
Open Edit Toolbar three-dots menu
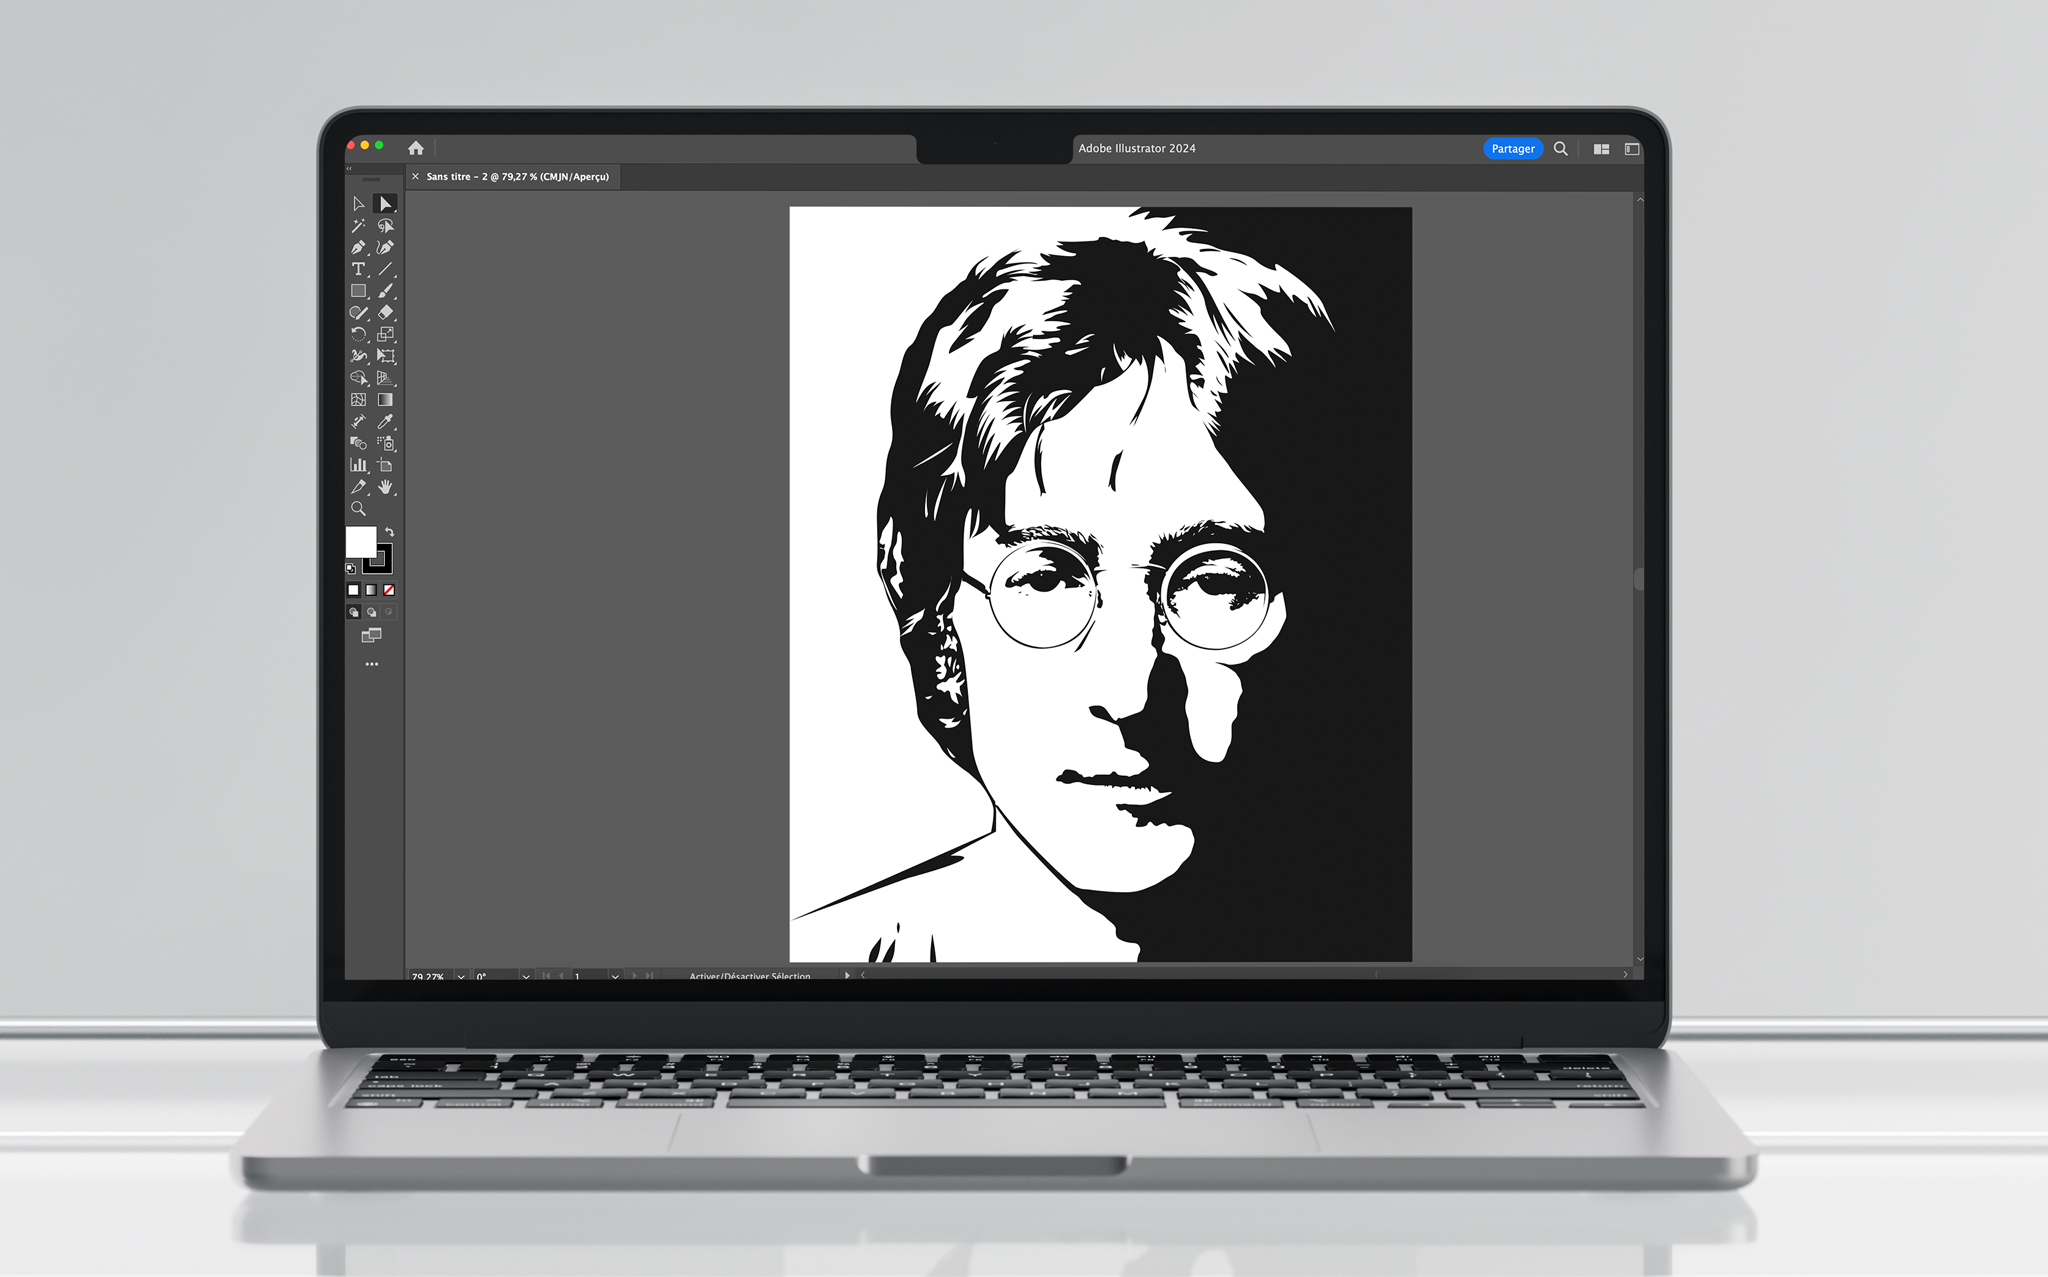pyautogui.click(x=372, y=664)
